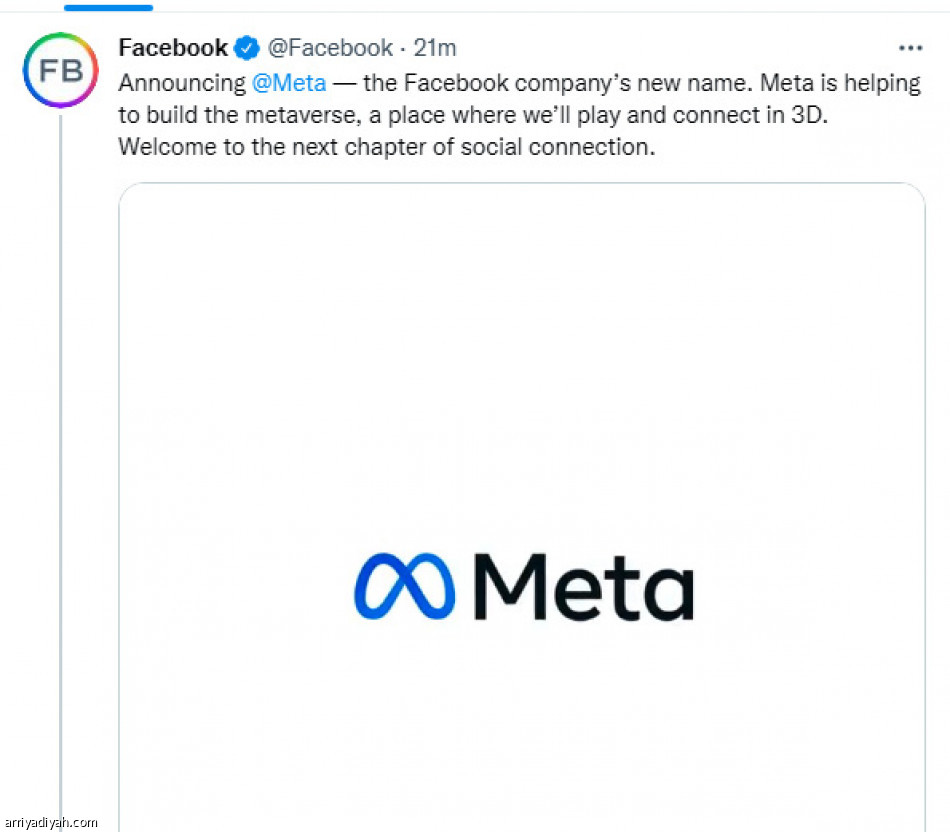Open the bold Facebook display name
This screenshot has width=950, height=832.
(173, 48)
